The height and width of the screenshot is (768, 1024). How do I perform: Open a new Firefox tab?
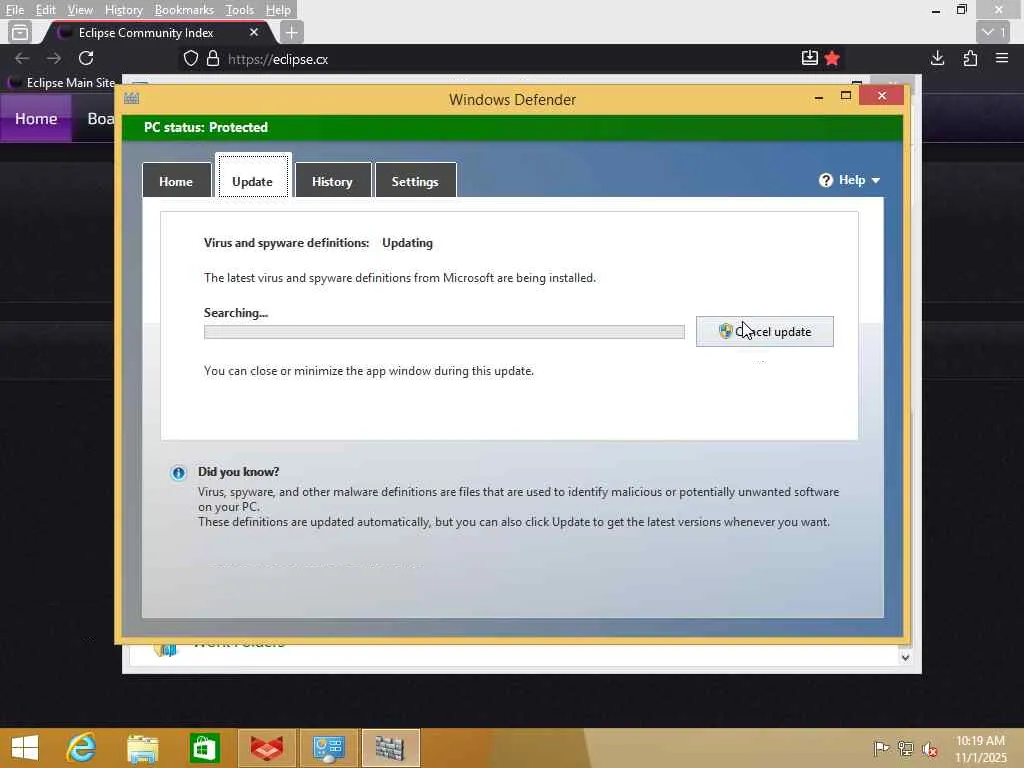point(292,32)
